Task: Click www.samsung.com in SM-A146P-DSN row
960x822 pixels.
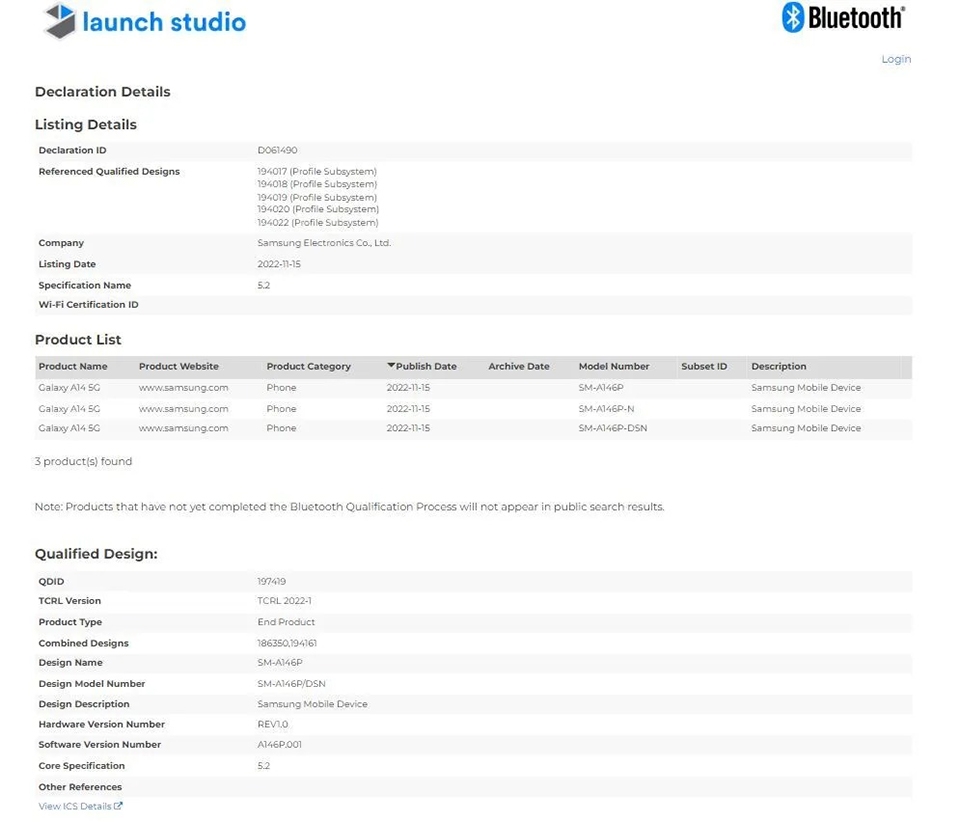Action: (x=184, y=428)
